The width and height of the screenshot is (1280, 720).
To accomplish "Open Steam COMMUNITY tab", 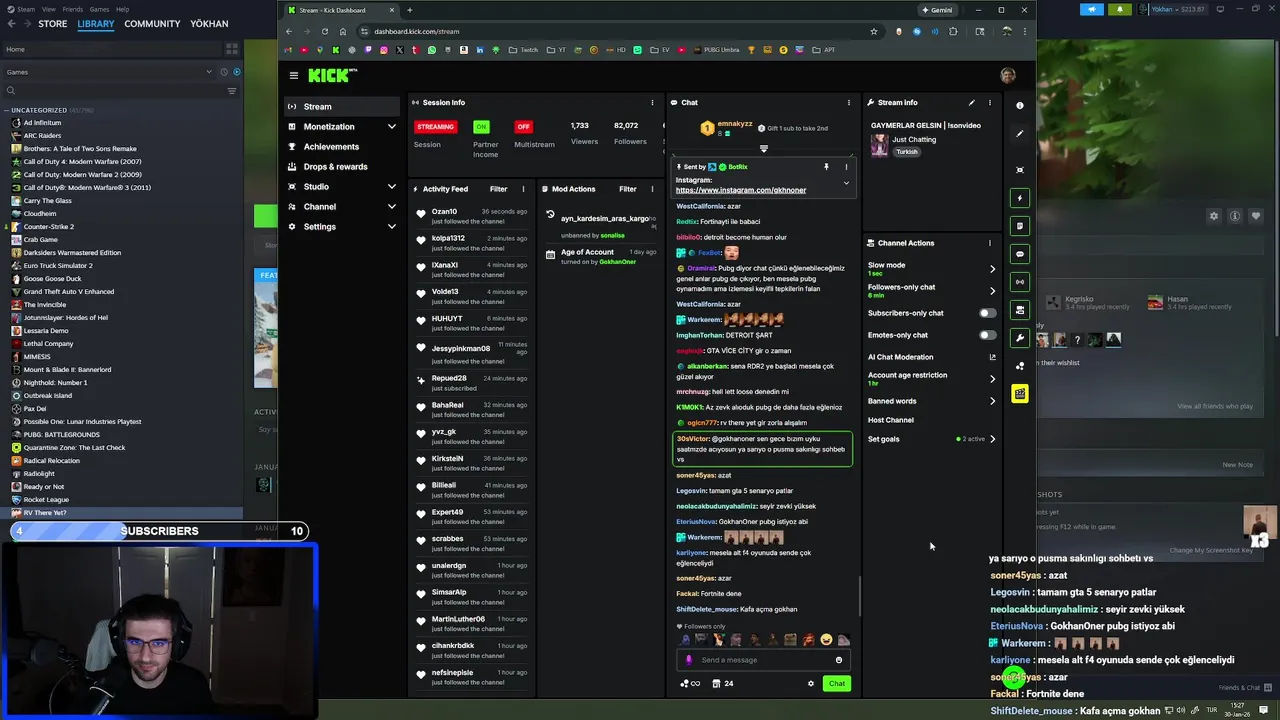I will click(x=152, y=24).
